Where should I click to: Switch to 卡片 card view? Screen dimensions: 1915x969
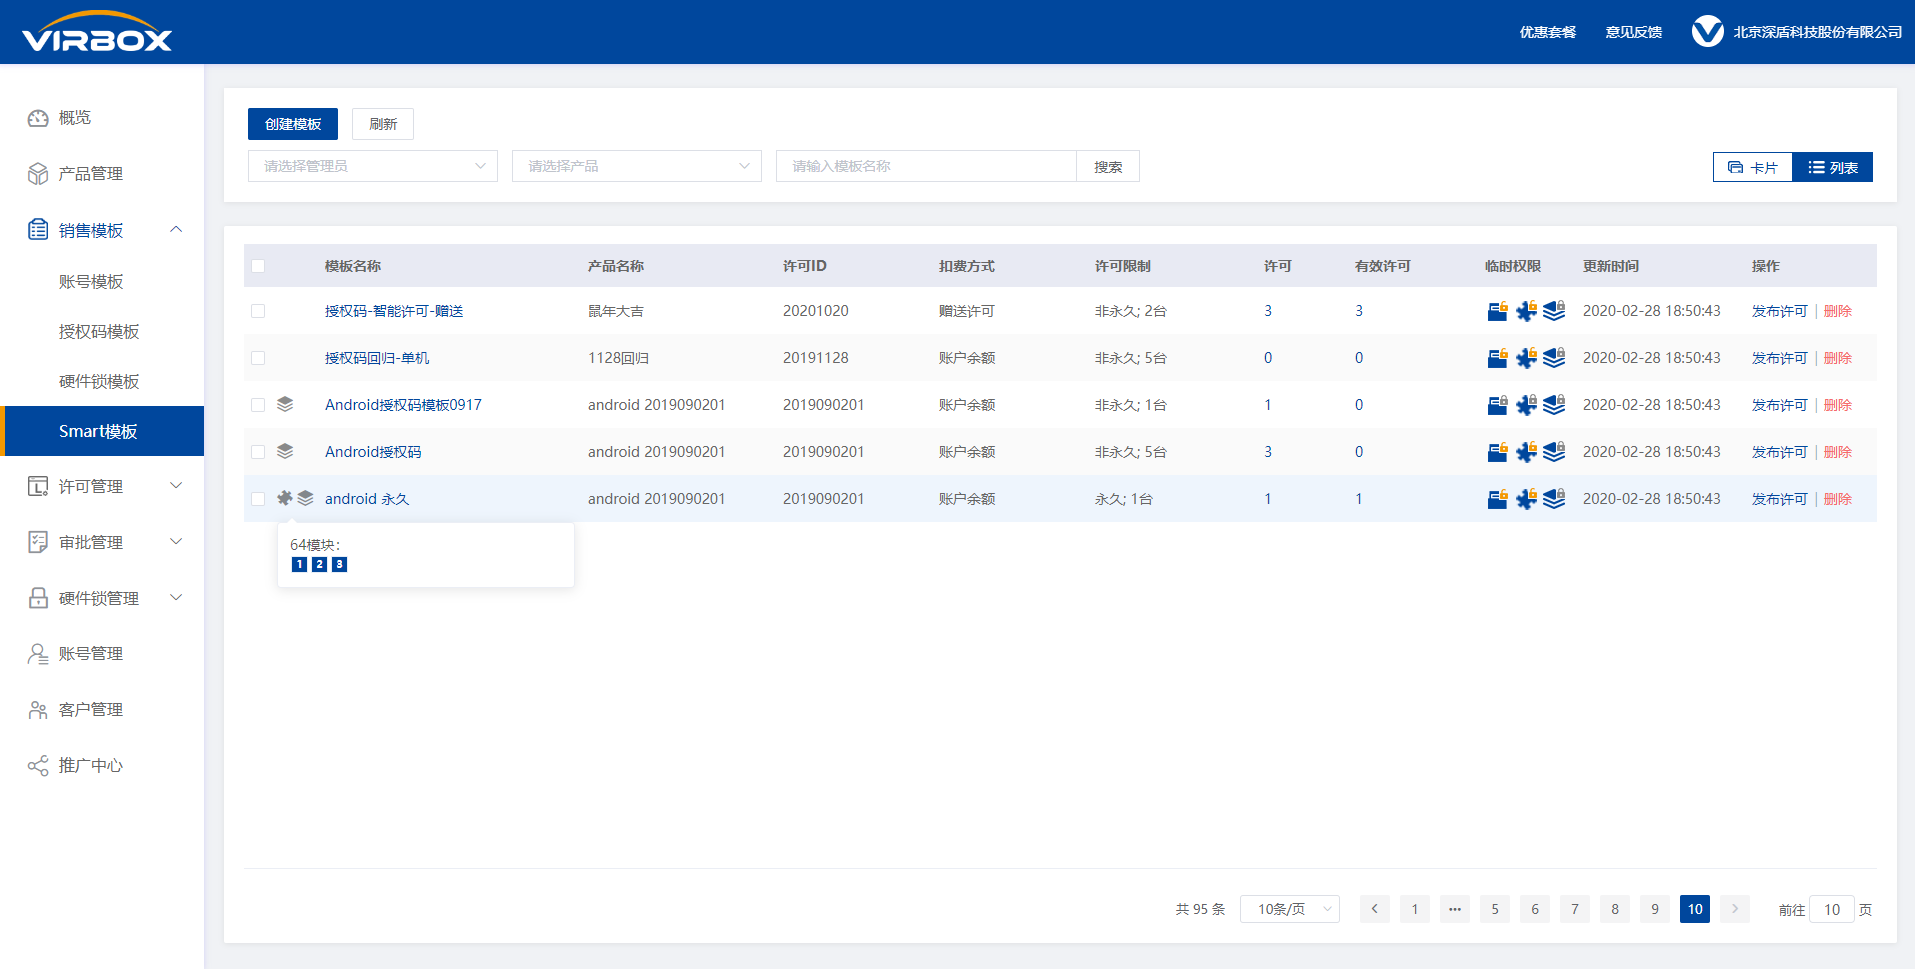pos(1753,167)
